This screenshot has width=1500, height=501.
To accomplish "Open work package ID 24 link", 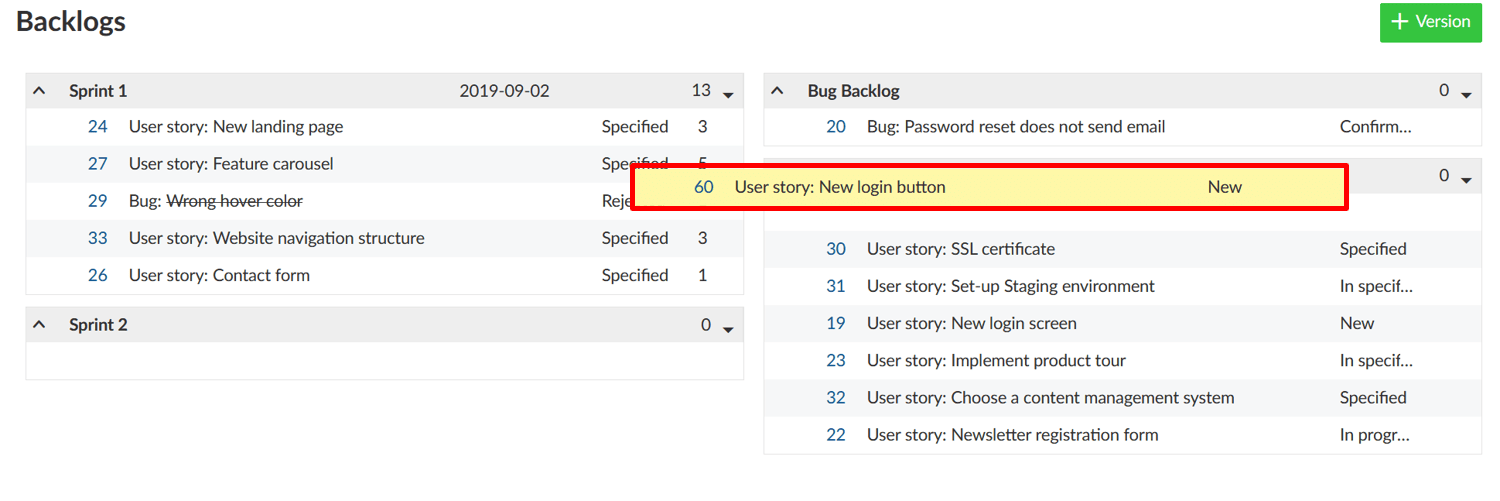I will pyautogui.click(x=97, y=127).
